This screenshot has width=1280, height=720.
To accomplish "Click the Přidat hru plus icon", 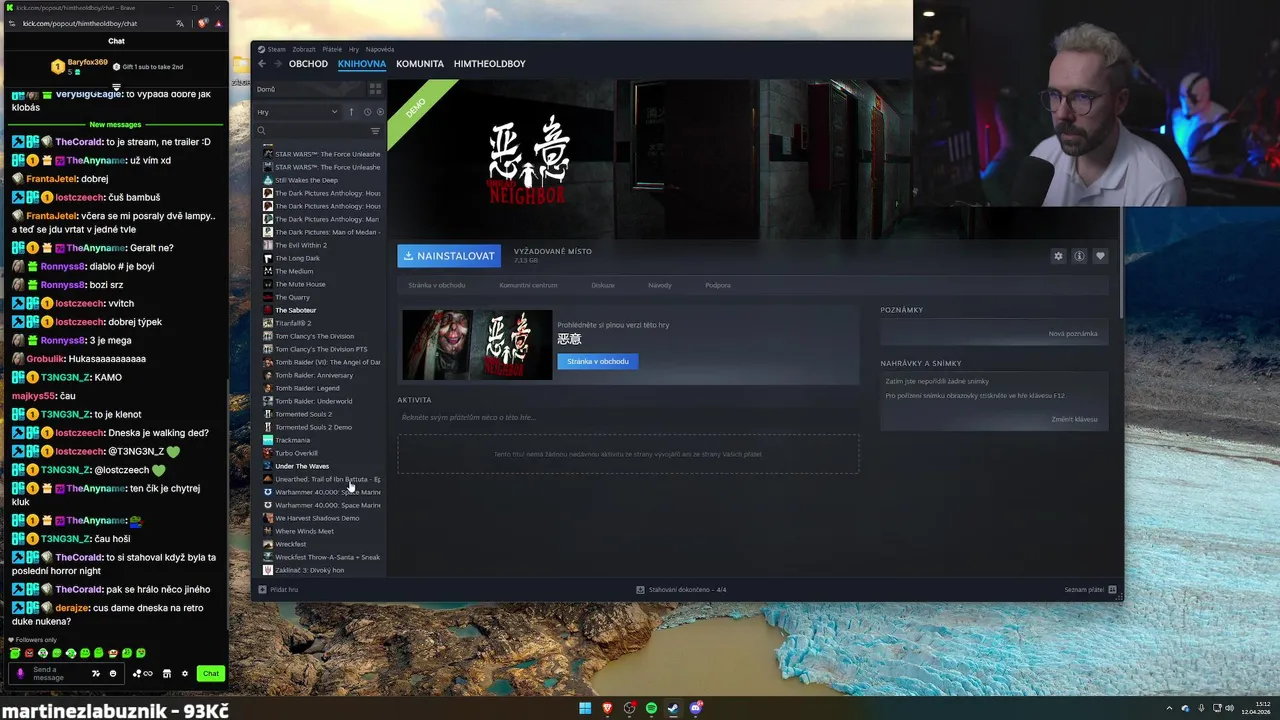I will 262,590.
